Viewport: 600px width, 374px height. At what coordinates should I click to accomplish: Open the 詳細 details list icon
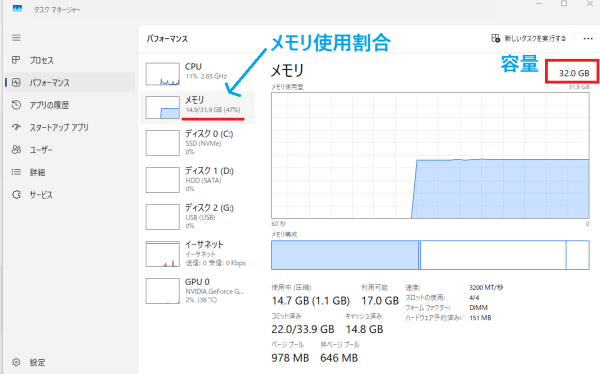[x=16, y=172]
